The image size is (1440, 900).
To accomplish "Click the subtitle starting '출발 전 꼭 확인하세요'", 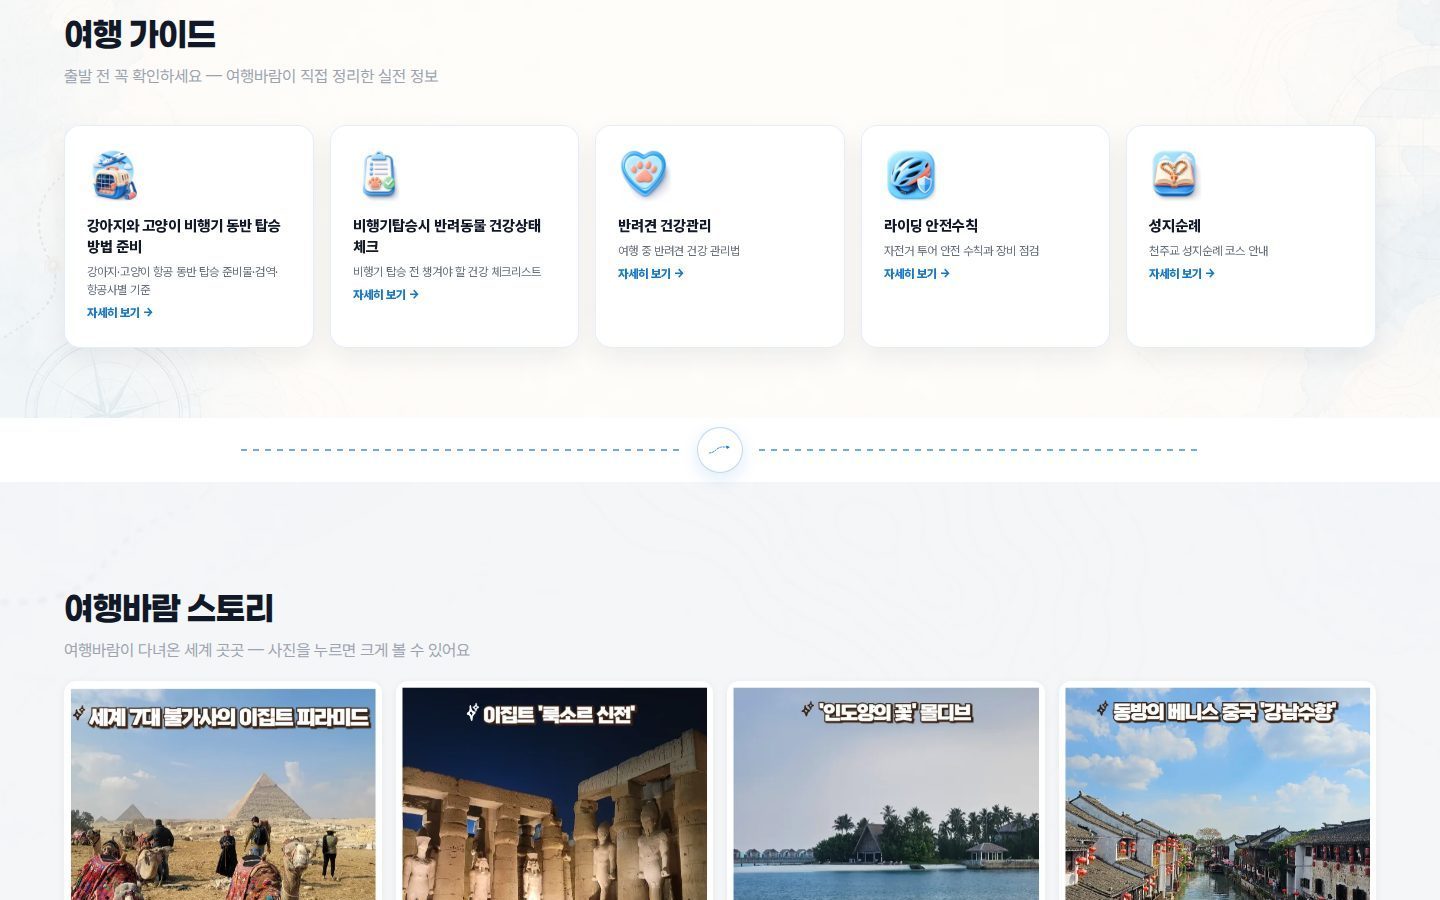I will (x=251, y=76).
